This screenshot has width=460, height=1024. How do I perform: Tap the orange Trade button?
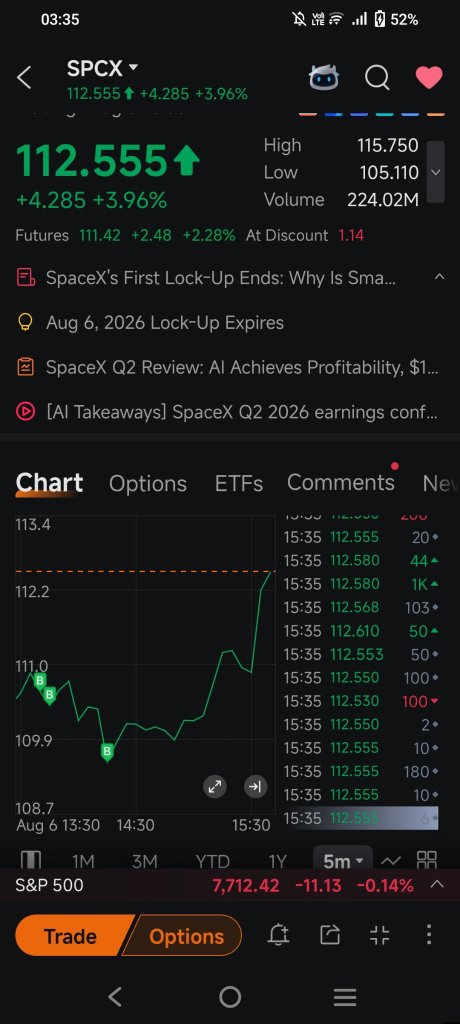[x=71, y=936]
